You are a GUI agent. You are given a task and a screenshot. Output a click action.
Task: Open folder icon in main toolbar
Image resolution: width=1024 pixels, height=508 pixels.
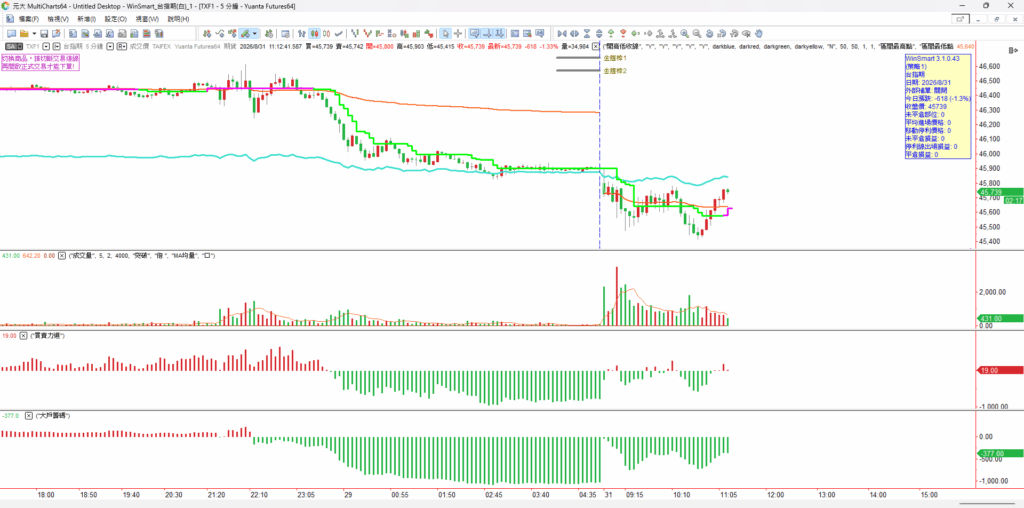pos(24,33)
